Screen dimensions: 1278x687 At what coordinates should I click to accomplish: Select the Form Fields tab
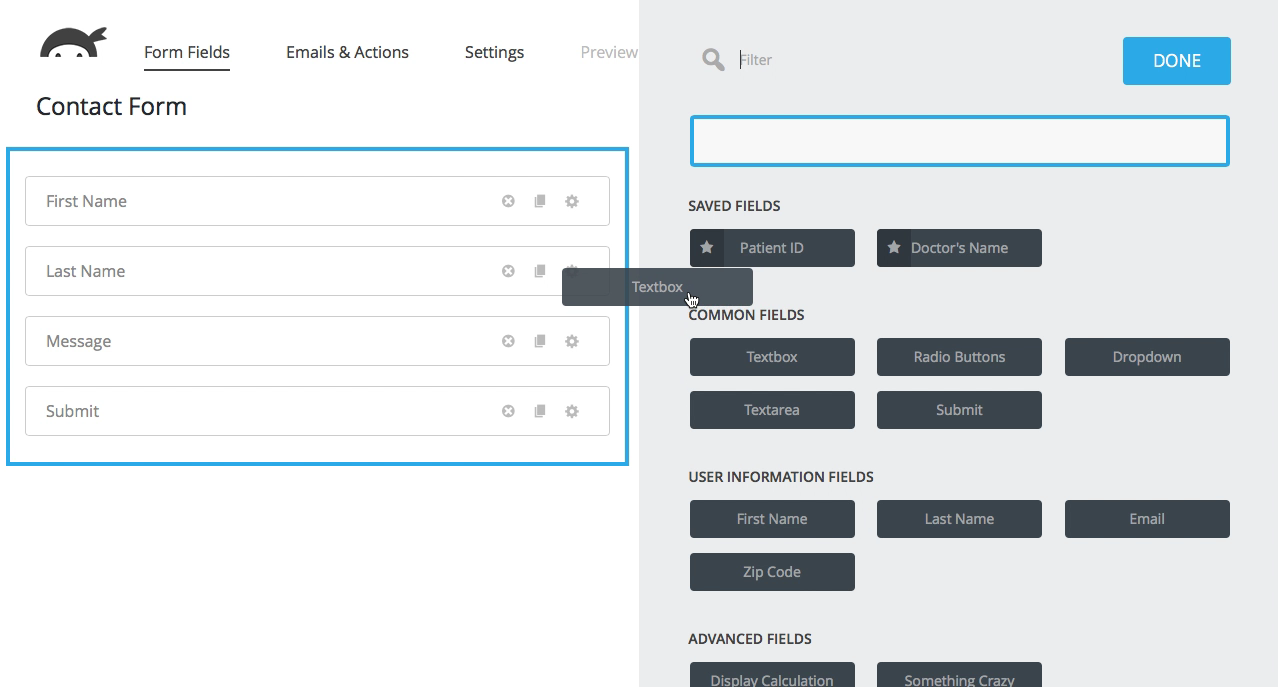(x=187, y=52)
